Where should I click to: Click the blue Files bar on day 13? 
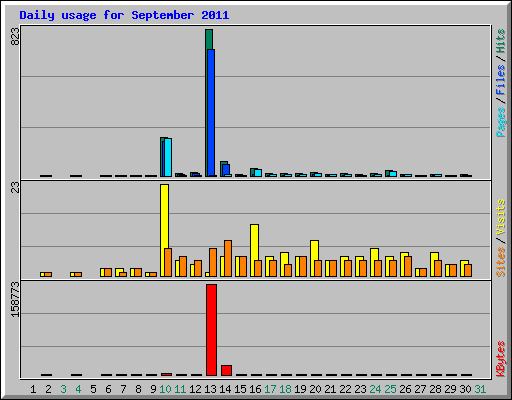tap(211, 113)
